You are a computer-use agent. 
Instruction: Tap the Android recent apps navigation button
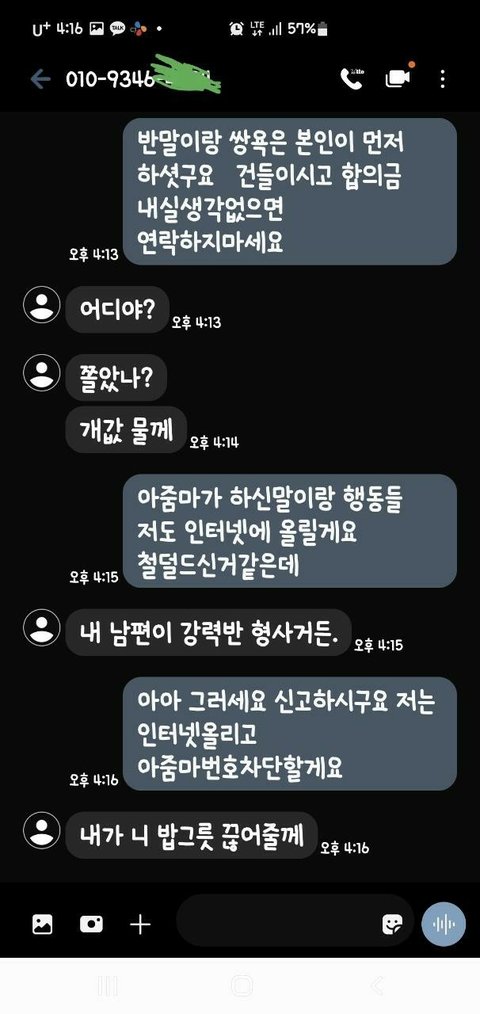[107, 987]
